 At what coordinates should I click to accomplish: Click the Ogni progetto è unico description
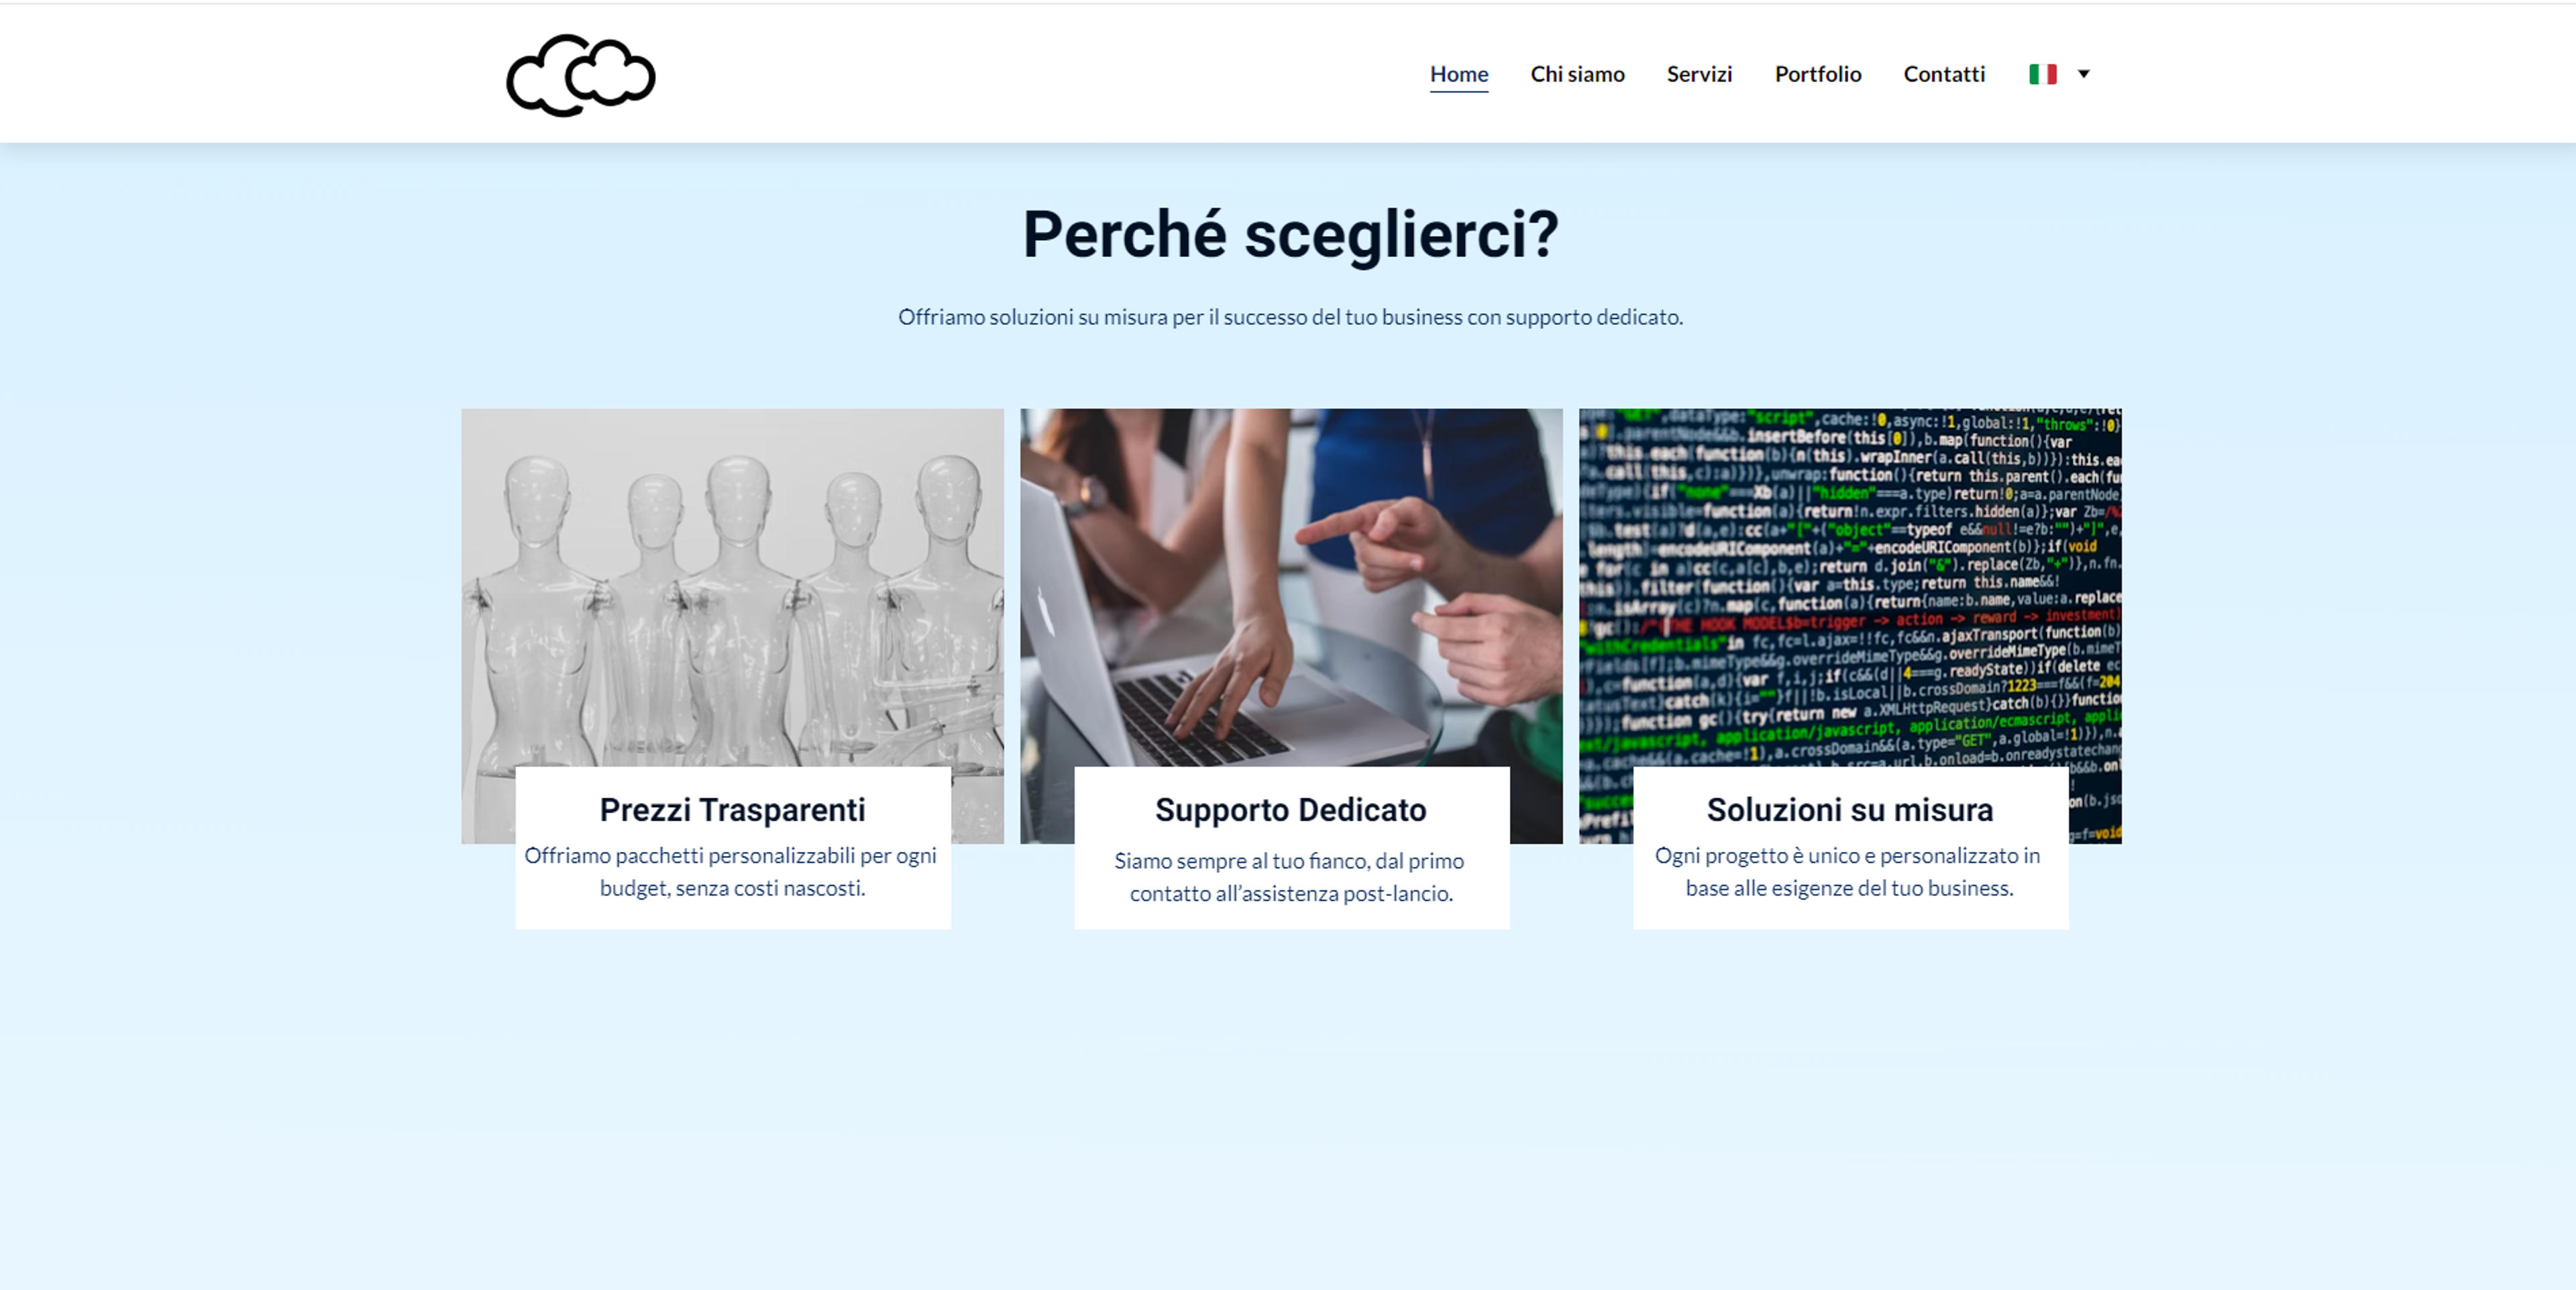1848,871
